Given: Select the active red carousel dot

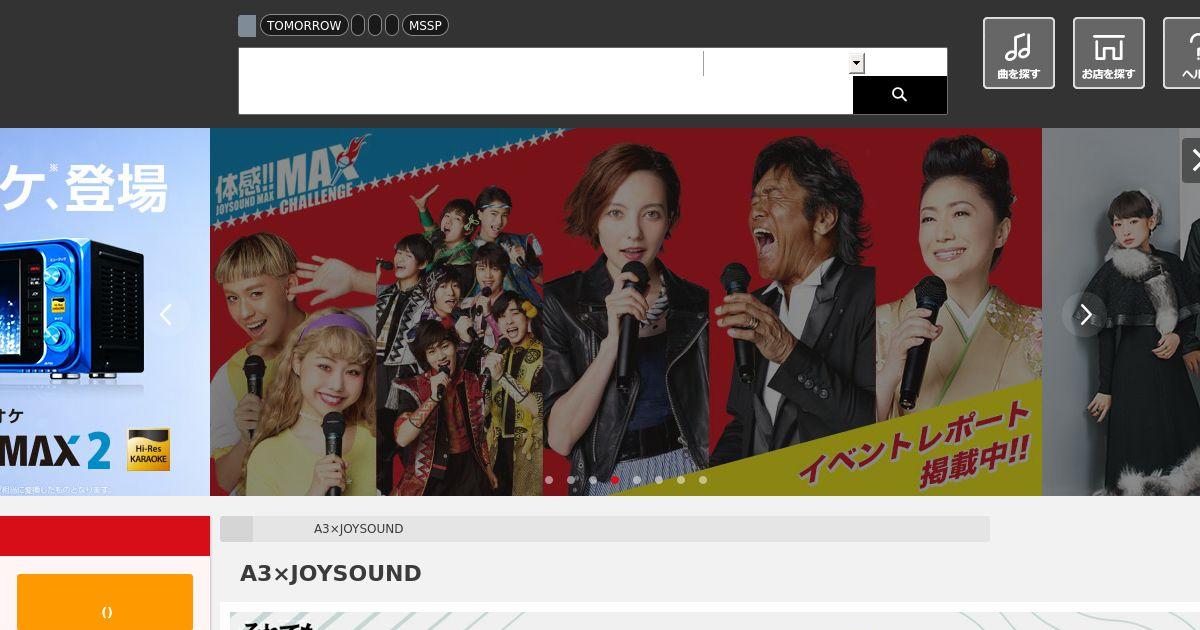Looking at the screenshot, I should pos(615,480).
